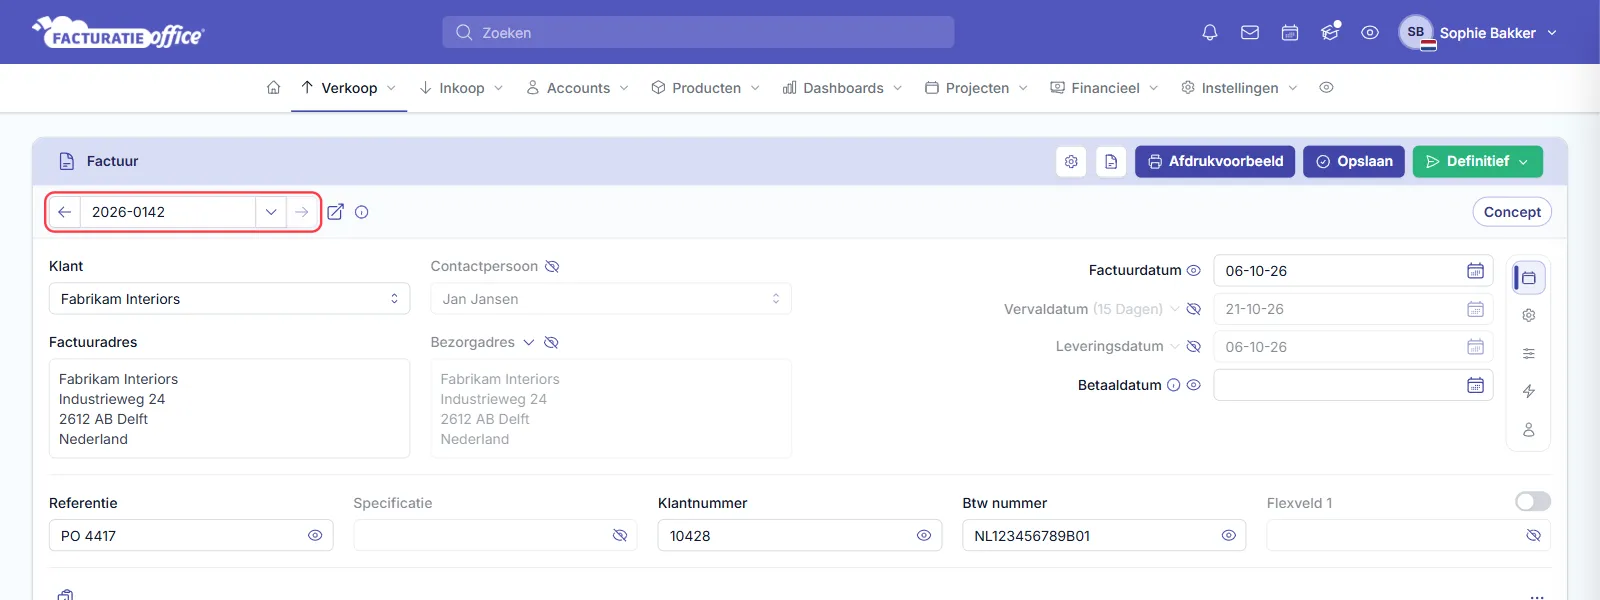Screen dimensions: 1600x600
Task: Toggle Contactpersoon visibility
Action: tap(552, 266)
